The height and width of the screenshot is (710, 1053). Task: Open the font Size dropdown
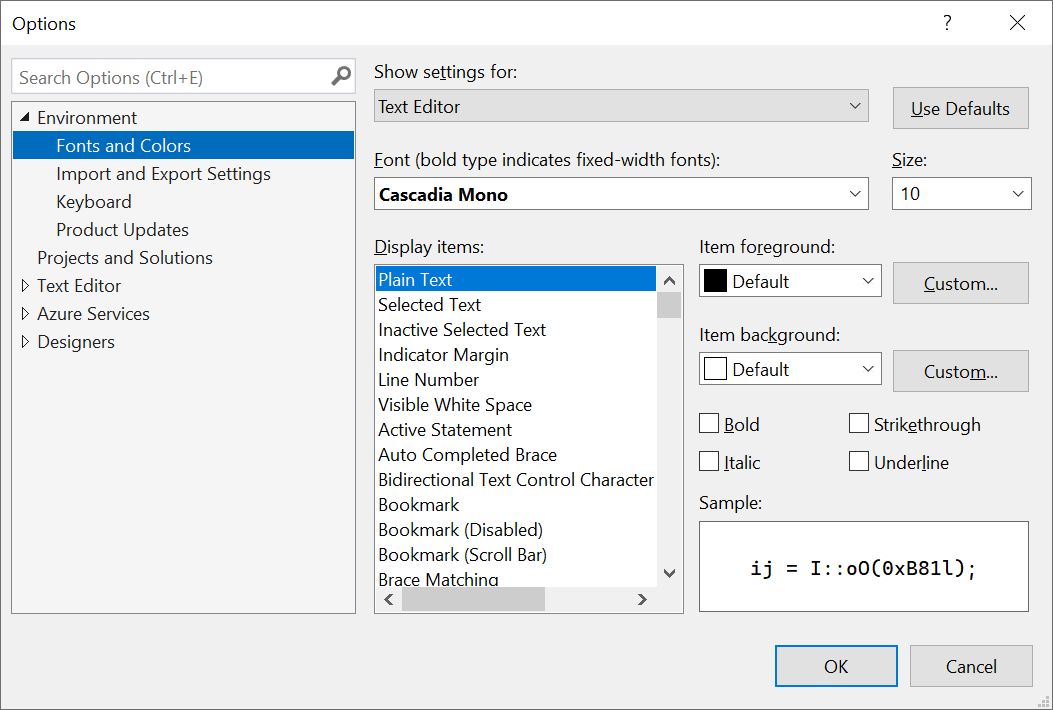click(x=961, y=194)
